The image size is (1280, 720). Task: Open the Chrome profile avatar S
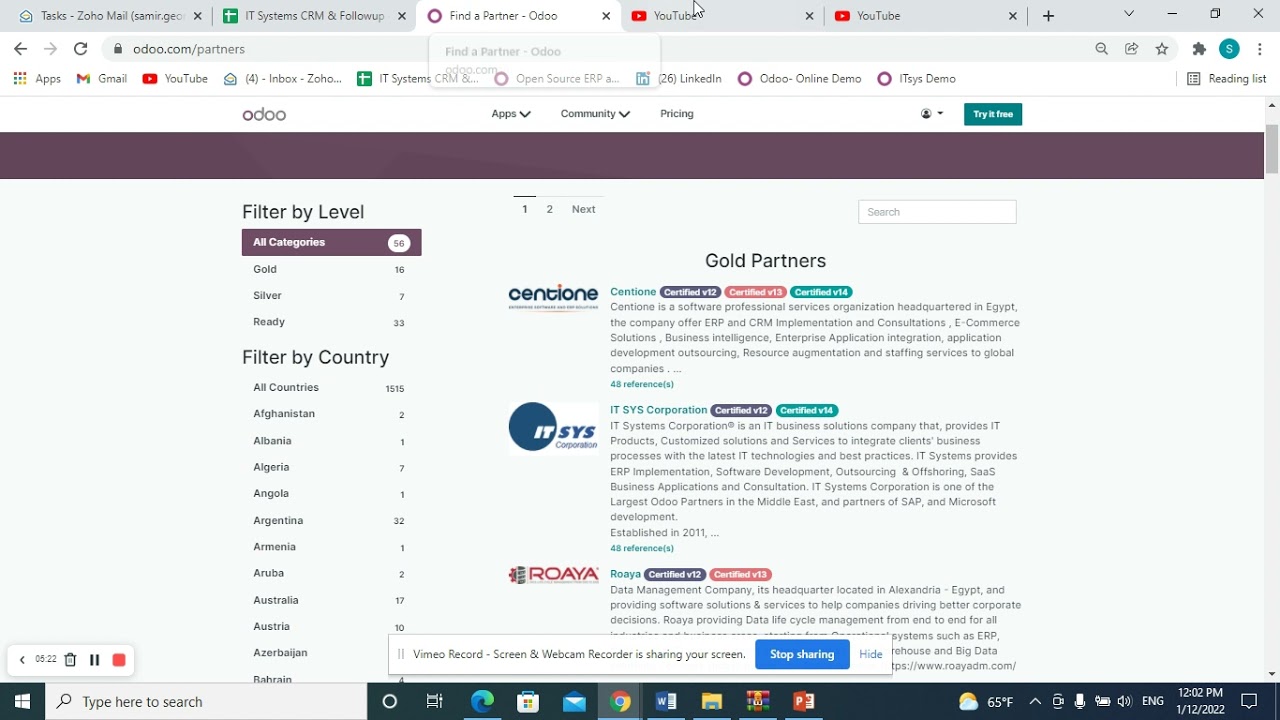1229,49
